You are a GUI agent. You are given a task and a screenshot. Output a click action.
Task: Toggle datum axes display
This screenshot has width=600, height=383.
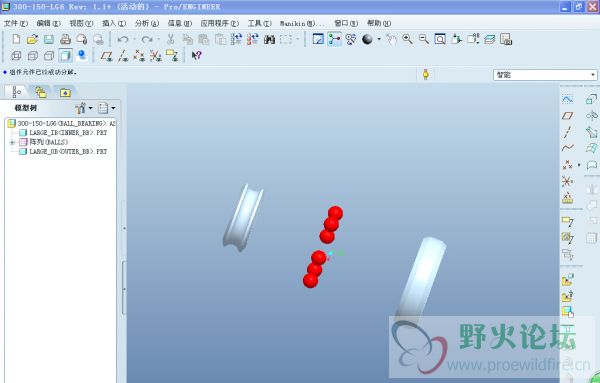pyautogui.click(x=122, y=56)
